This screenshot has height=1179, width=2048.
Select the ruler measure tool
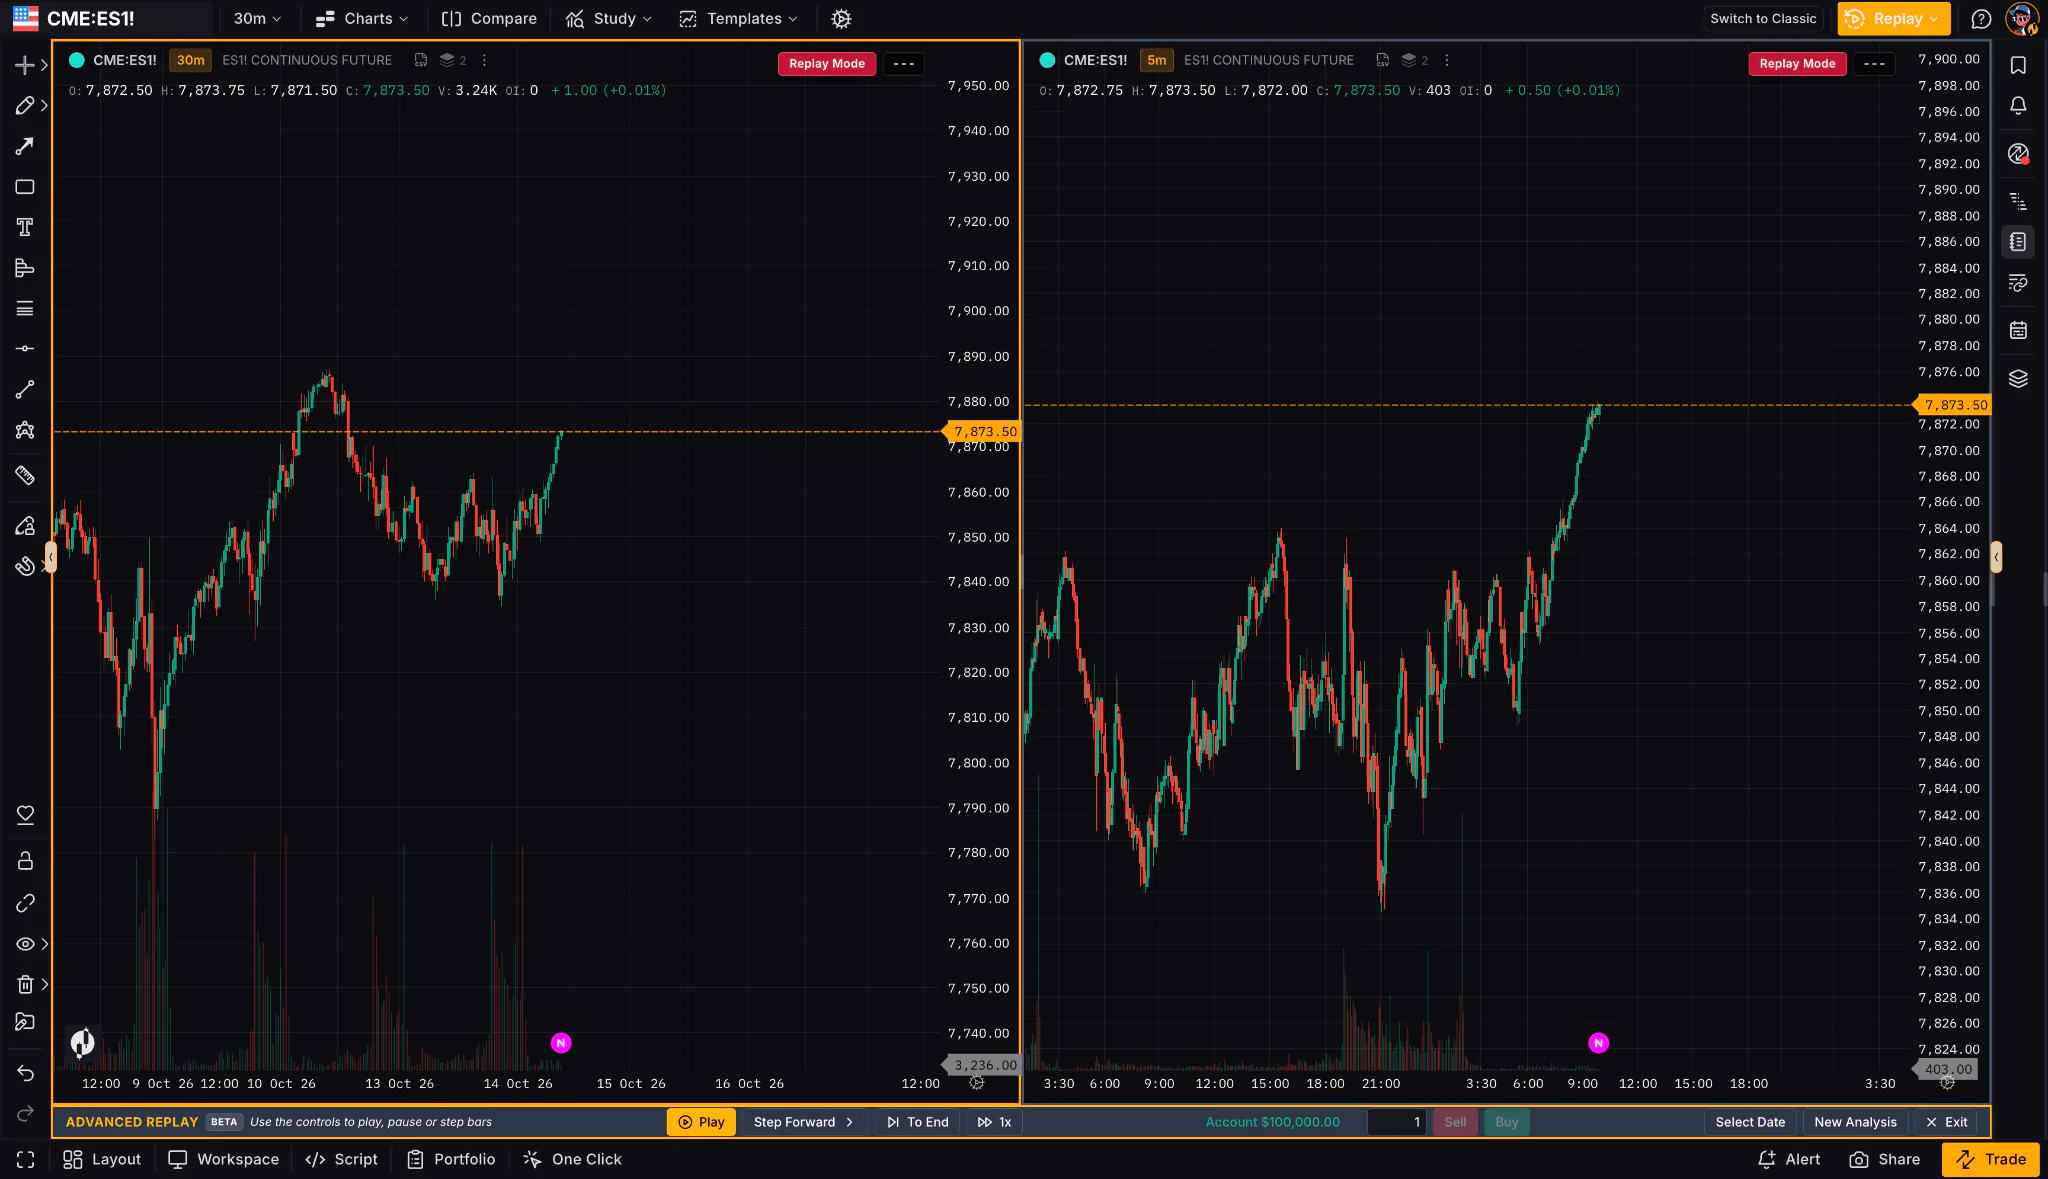point(24,476)
